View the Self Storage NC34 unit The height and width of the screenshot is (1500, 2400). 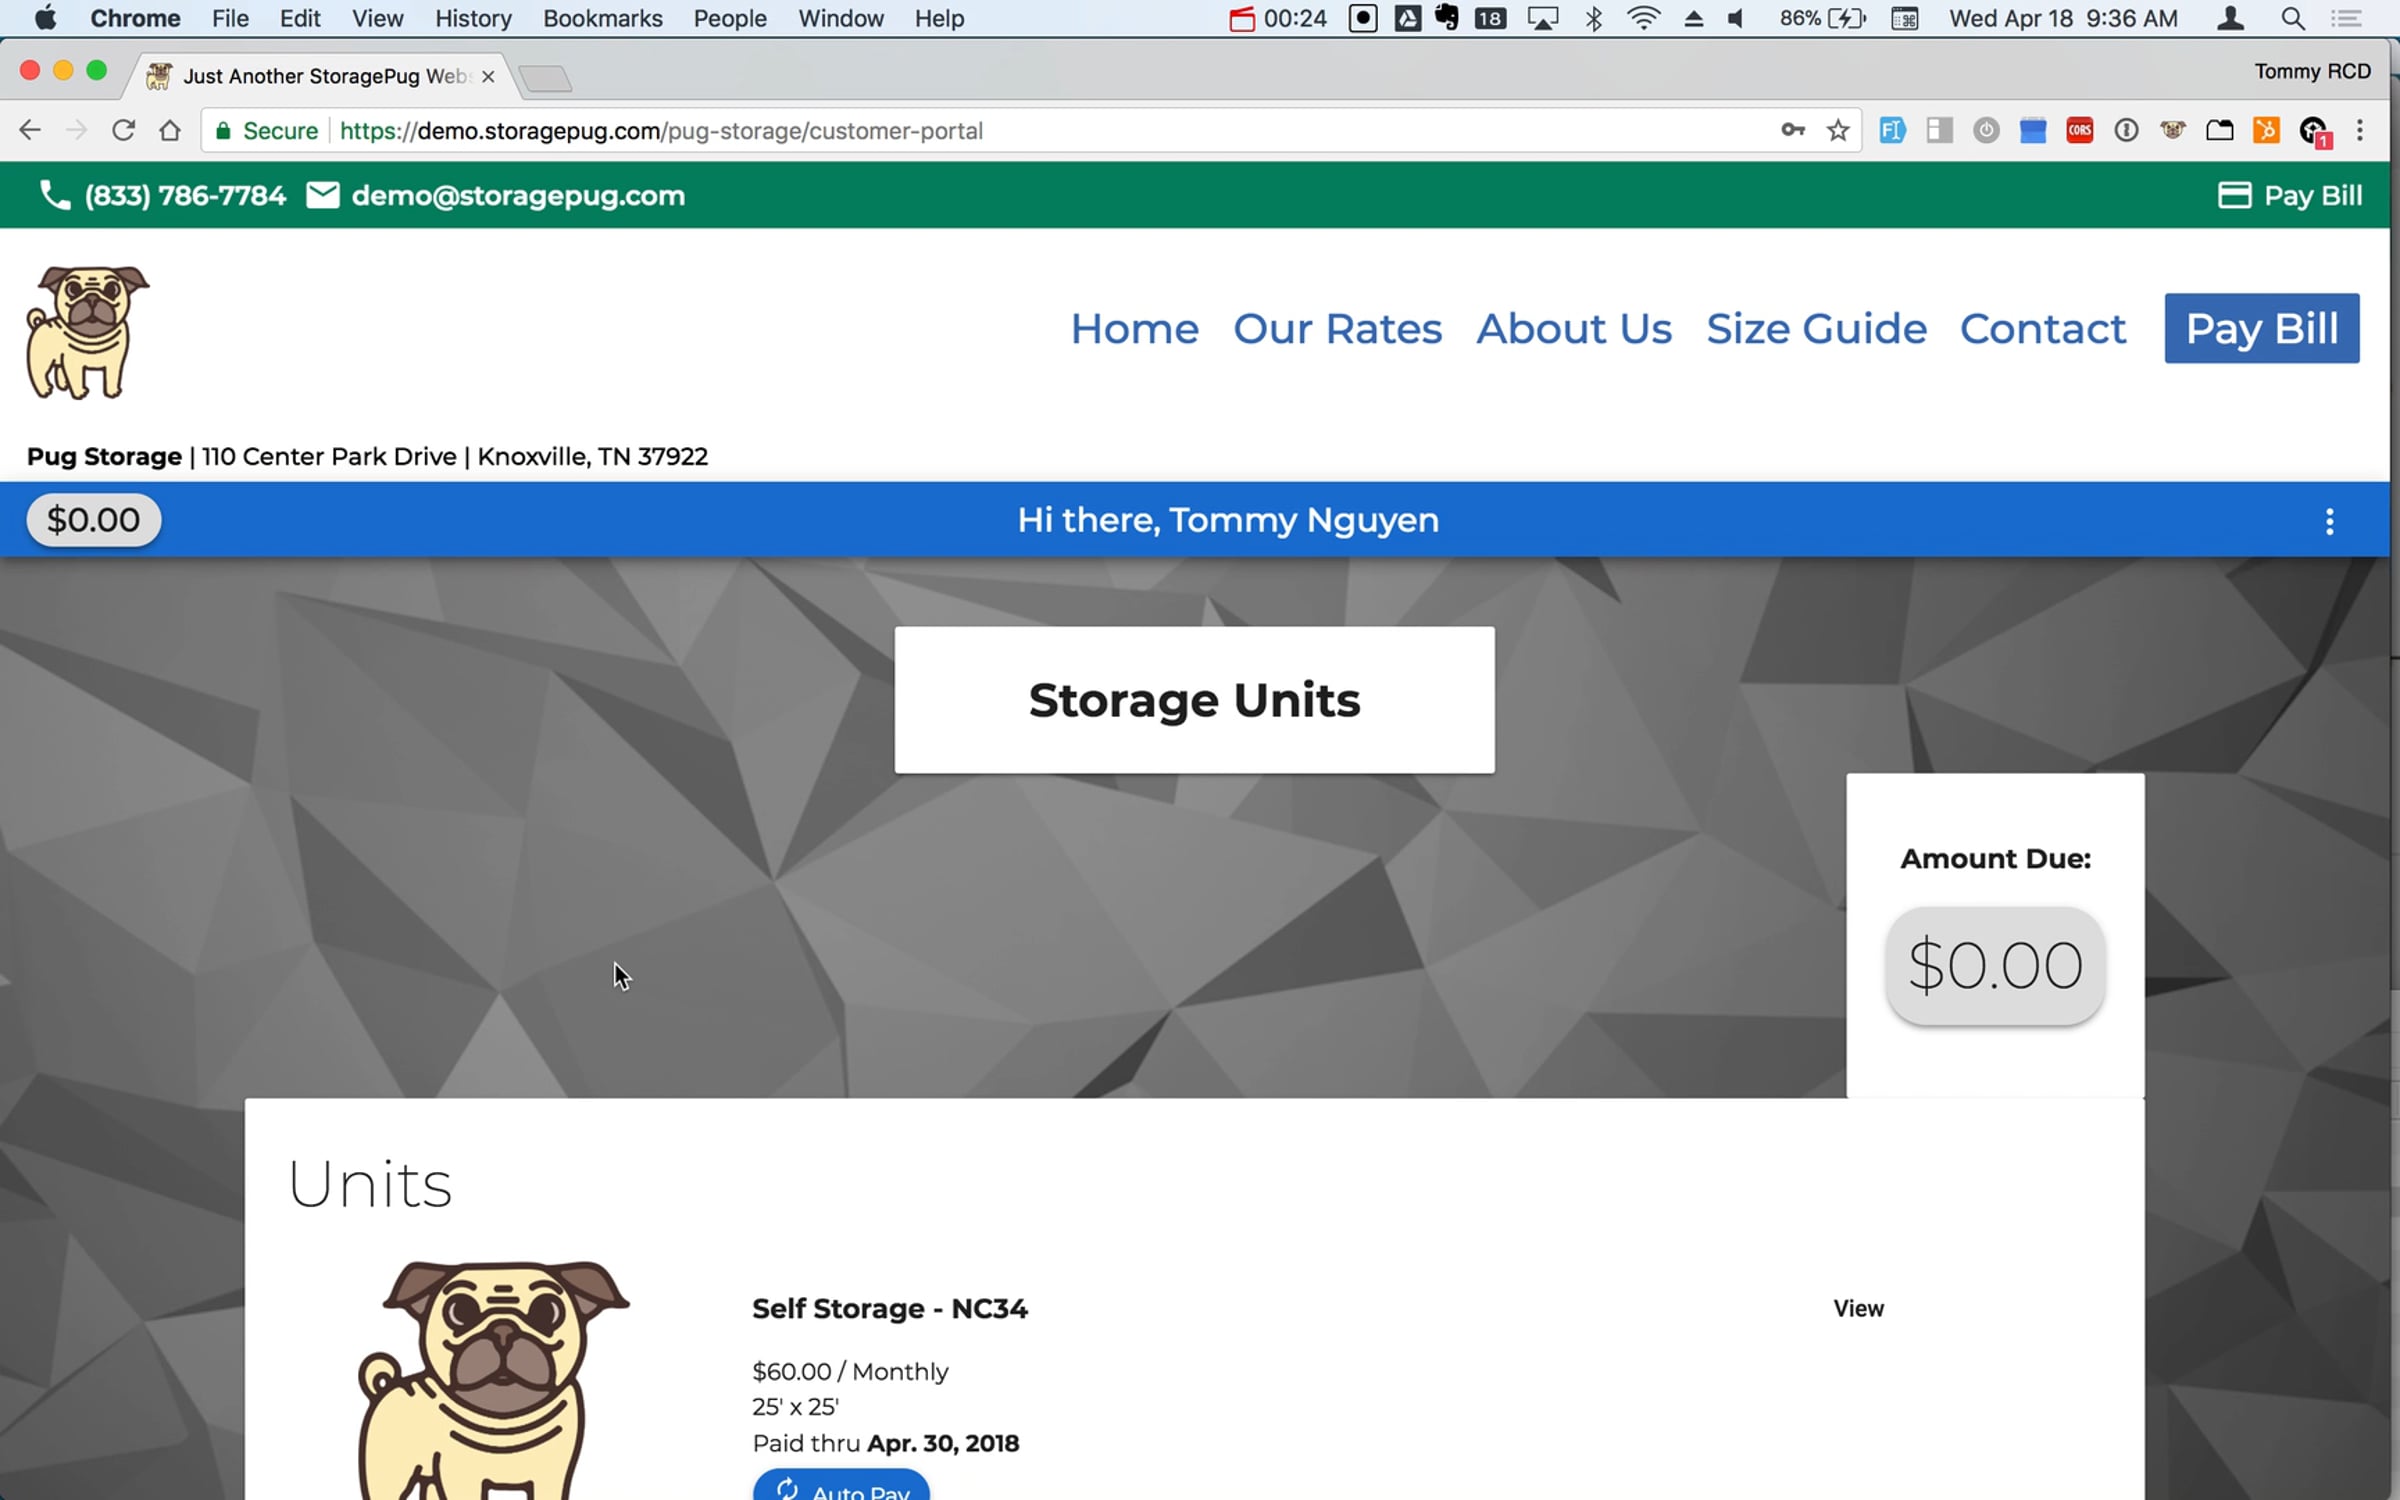click(x=1858, y=1308)
